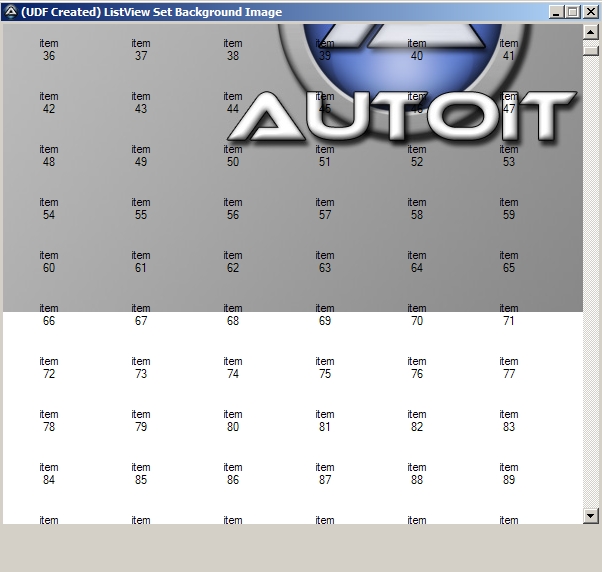Click list entry item 80
The width and height of the screenshot is (602, 572).
tap(233, 421)
